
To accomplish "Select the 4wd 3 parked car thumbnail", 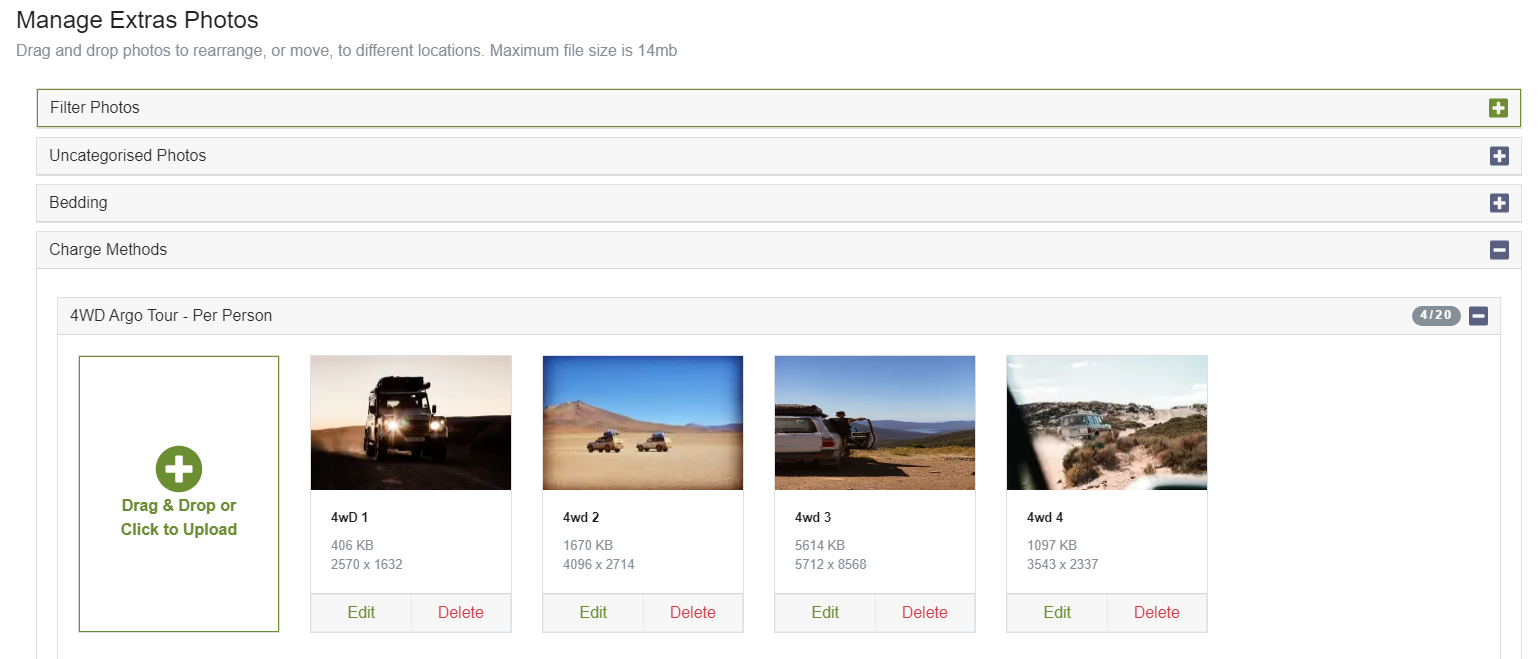I will click(x=875, y=423).
